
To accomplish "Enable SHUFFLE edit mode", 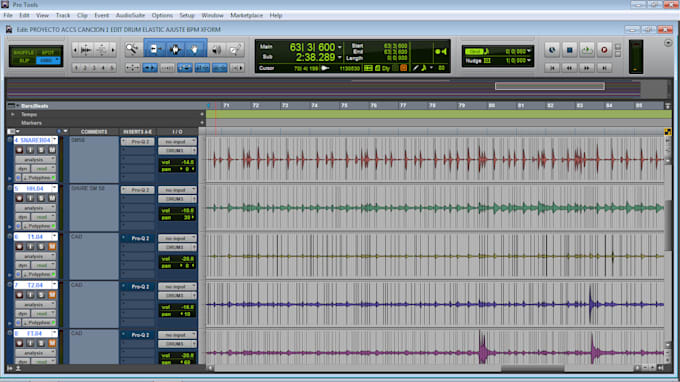I will [x=23, y=52].
